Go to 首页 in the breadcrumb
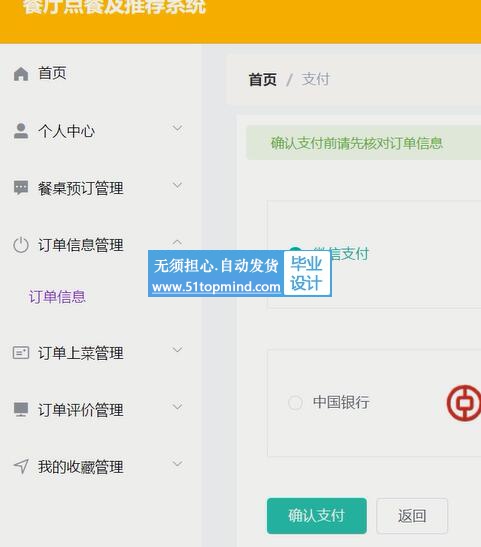The height and width of the screenshot is (547, 481). [263, 80]
